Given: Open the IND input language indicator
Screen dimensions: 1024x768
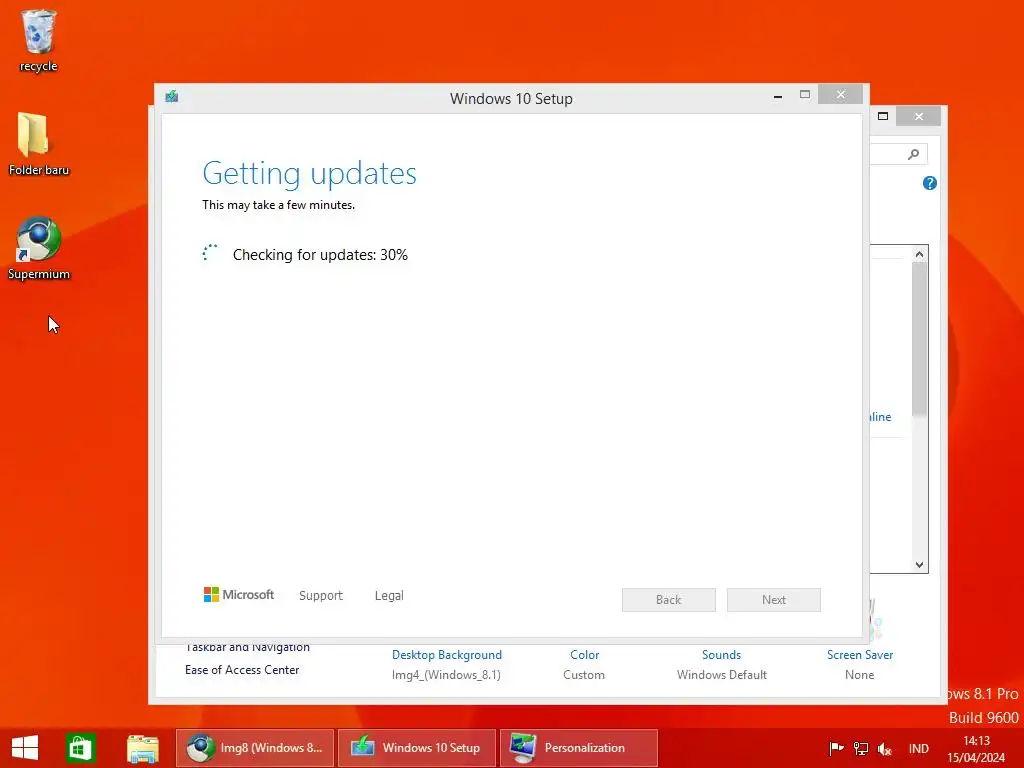Looking at the screenshot, I should click(918, 748).
